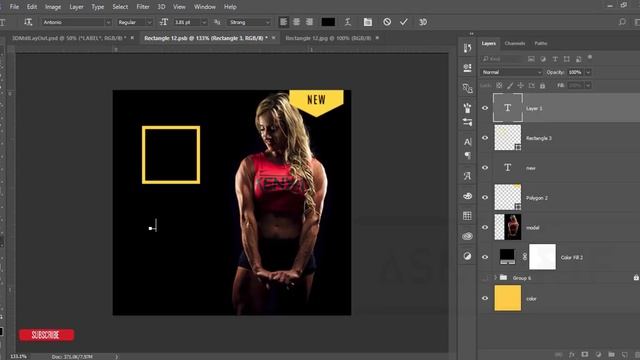Image resolution: width=640 pixels, height=360 pixels.
Task: Toggle Character and Paragraph panels icon
Action: tap(368, 22)
